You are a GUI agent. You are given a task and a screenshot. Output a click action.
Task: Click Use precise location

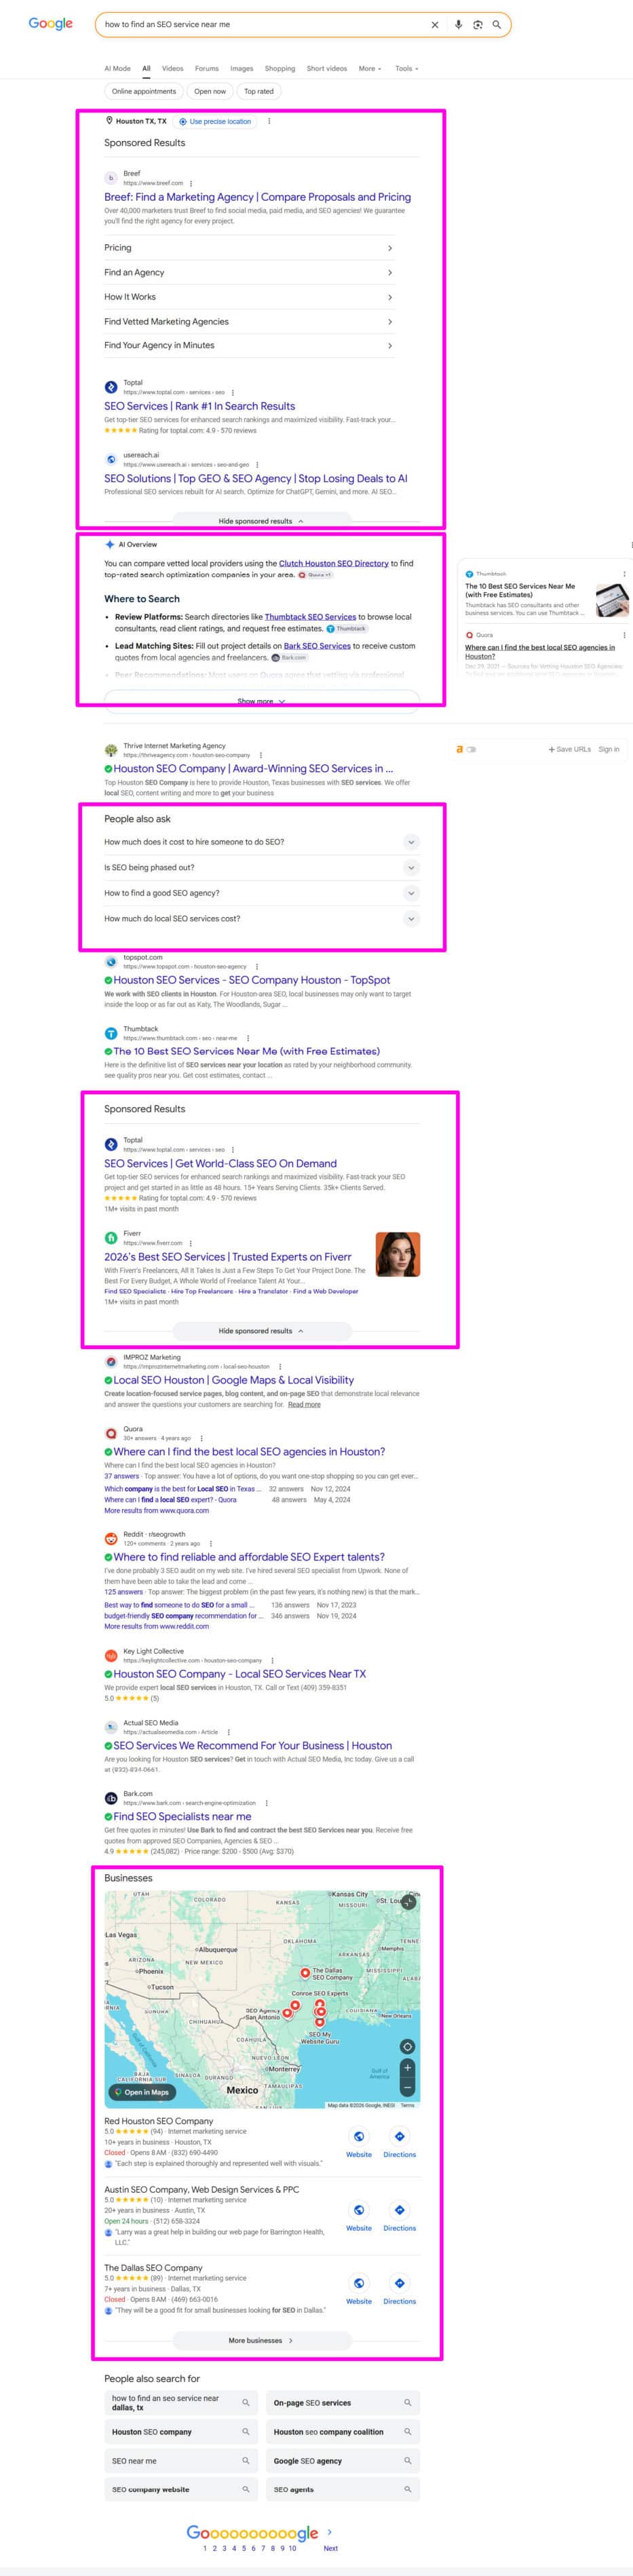215,121
